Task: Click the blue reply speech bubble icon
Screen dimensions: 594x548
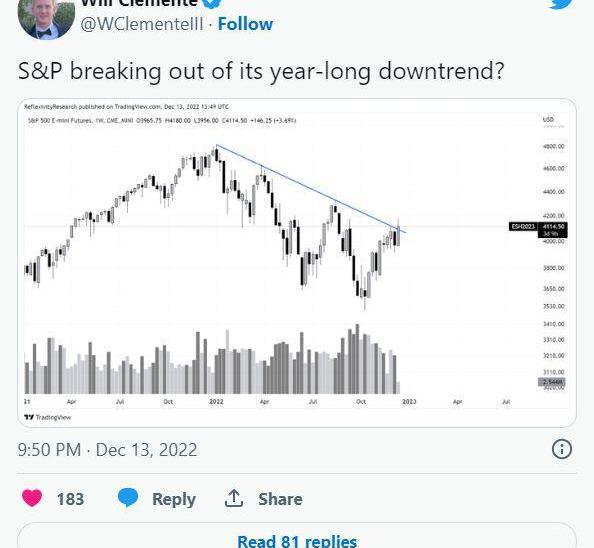Action: pyautogui.click(x=128, y=498)
